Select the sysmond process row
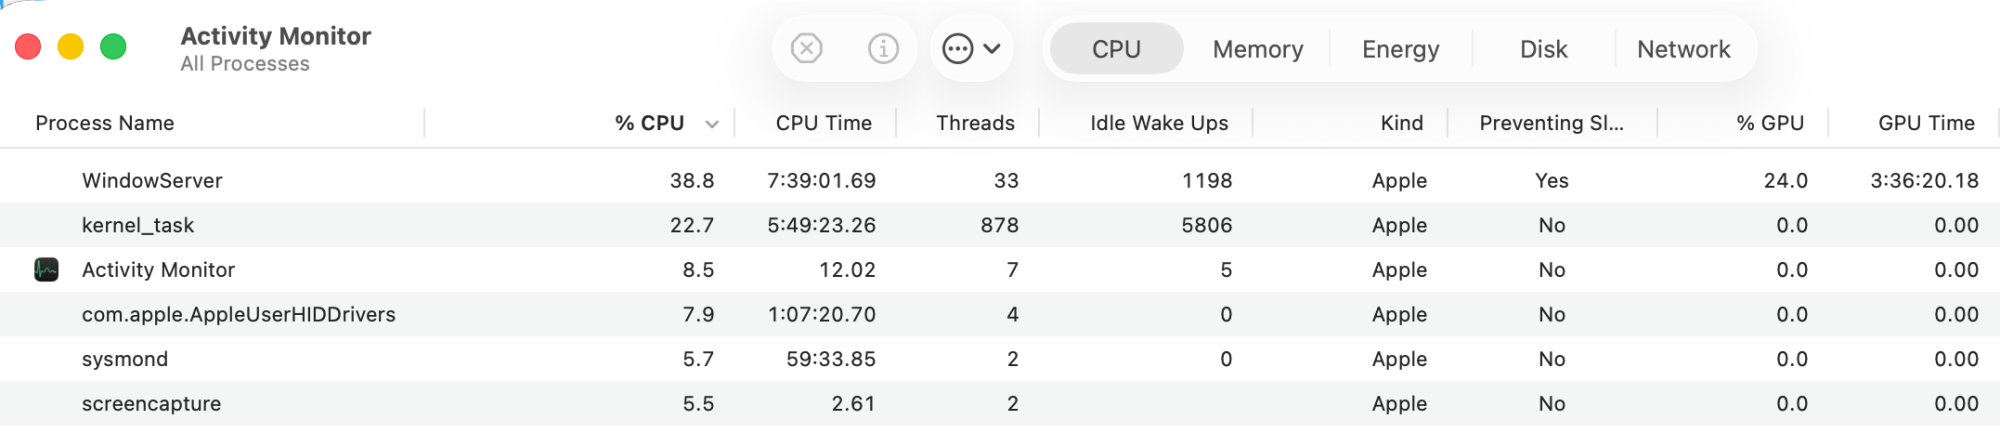The image size is (2000, 433). 125,359
